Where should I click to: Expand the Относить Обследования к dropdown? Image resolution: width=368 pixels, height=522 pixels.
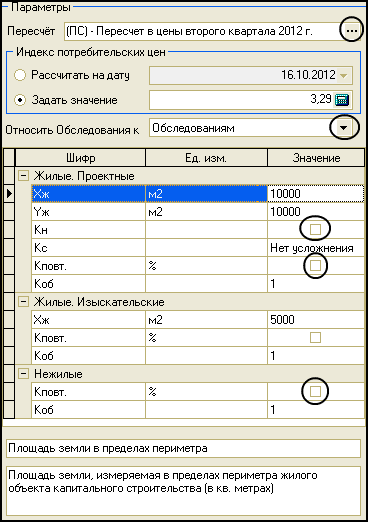pyautogui.click(x=344, y=128)
